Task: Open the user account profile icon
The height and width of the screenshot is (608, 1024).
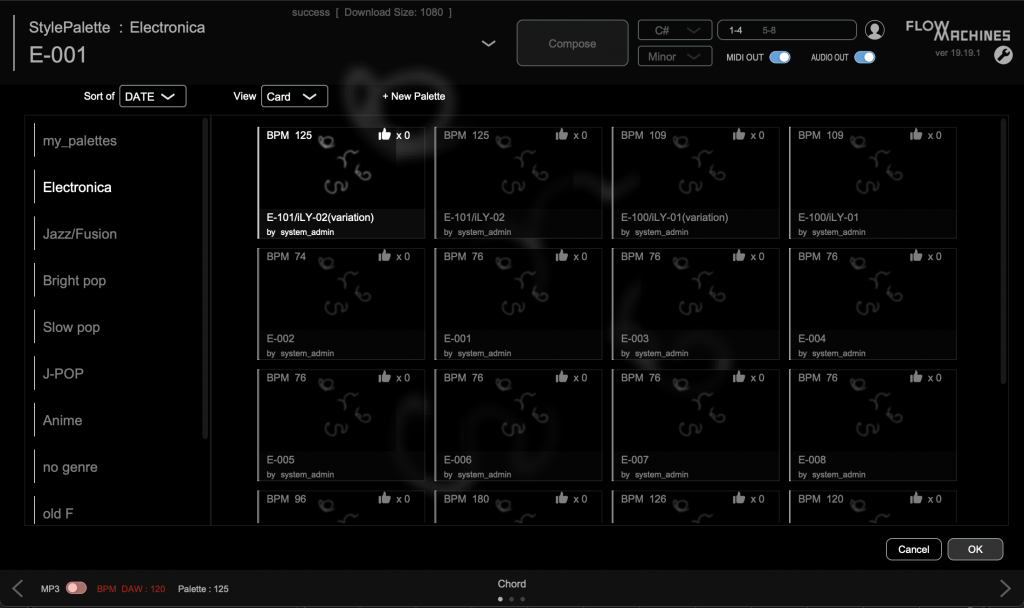Action: [875, 30]
